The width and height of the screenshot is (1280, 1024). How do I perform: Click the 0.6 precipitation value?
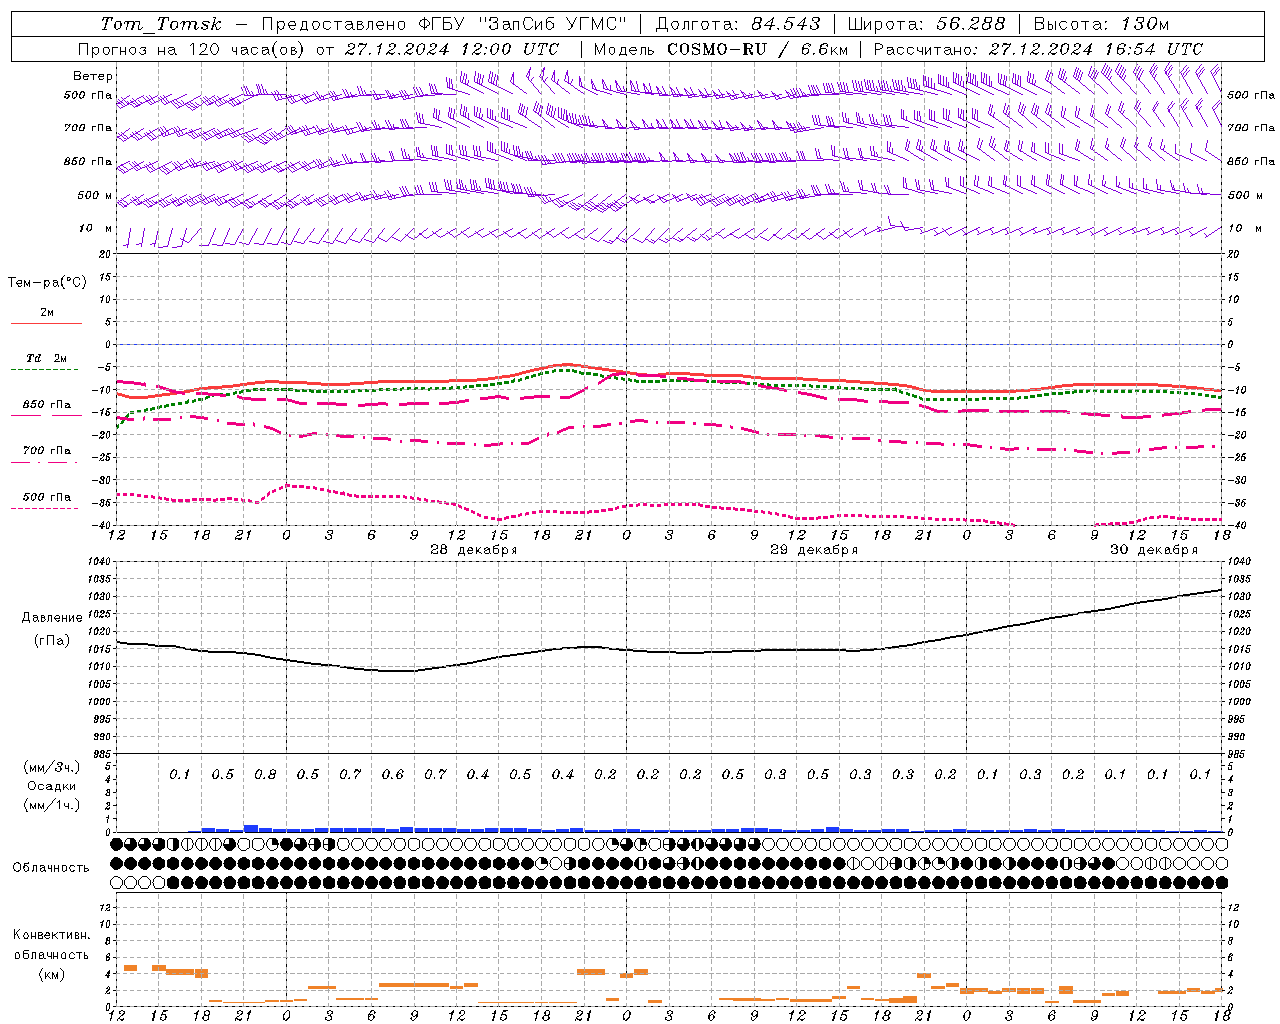click(x=393, y=774)
